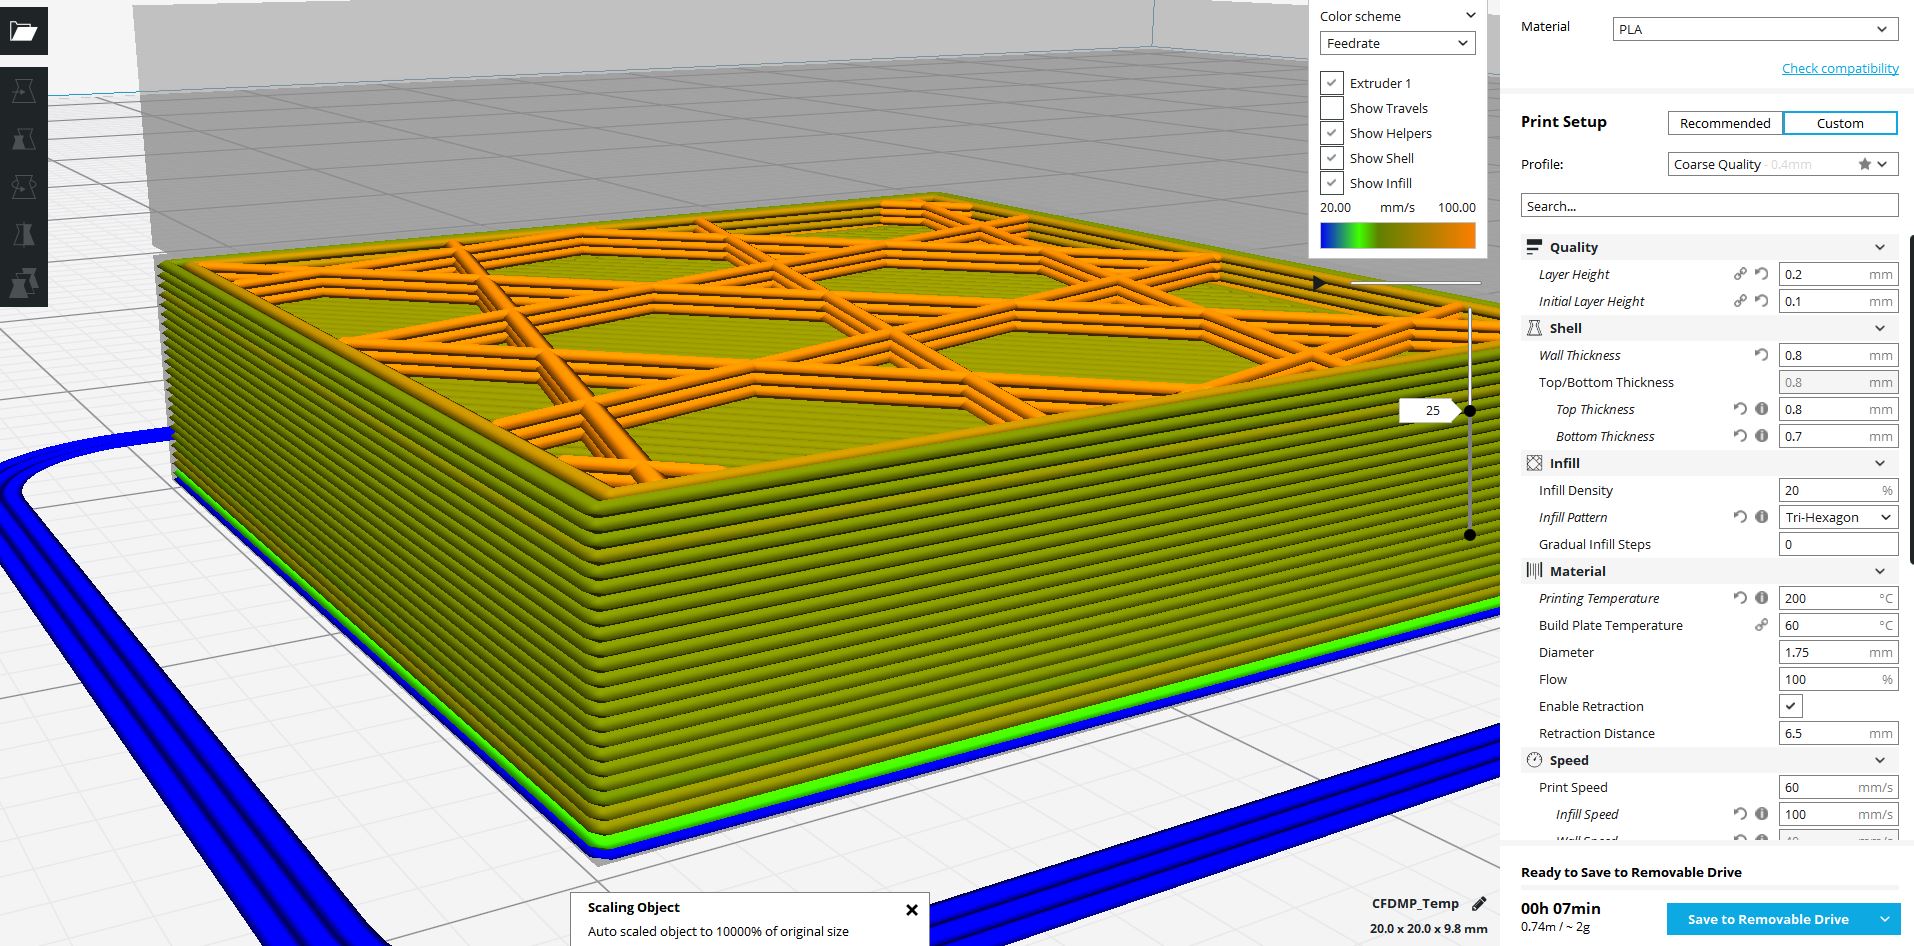This screenshot has height=946, width=1914.
Task: Select the Mirror tool in left toolbar
Action: [x=23, y=235]
